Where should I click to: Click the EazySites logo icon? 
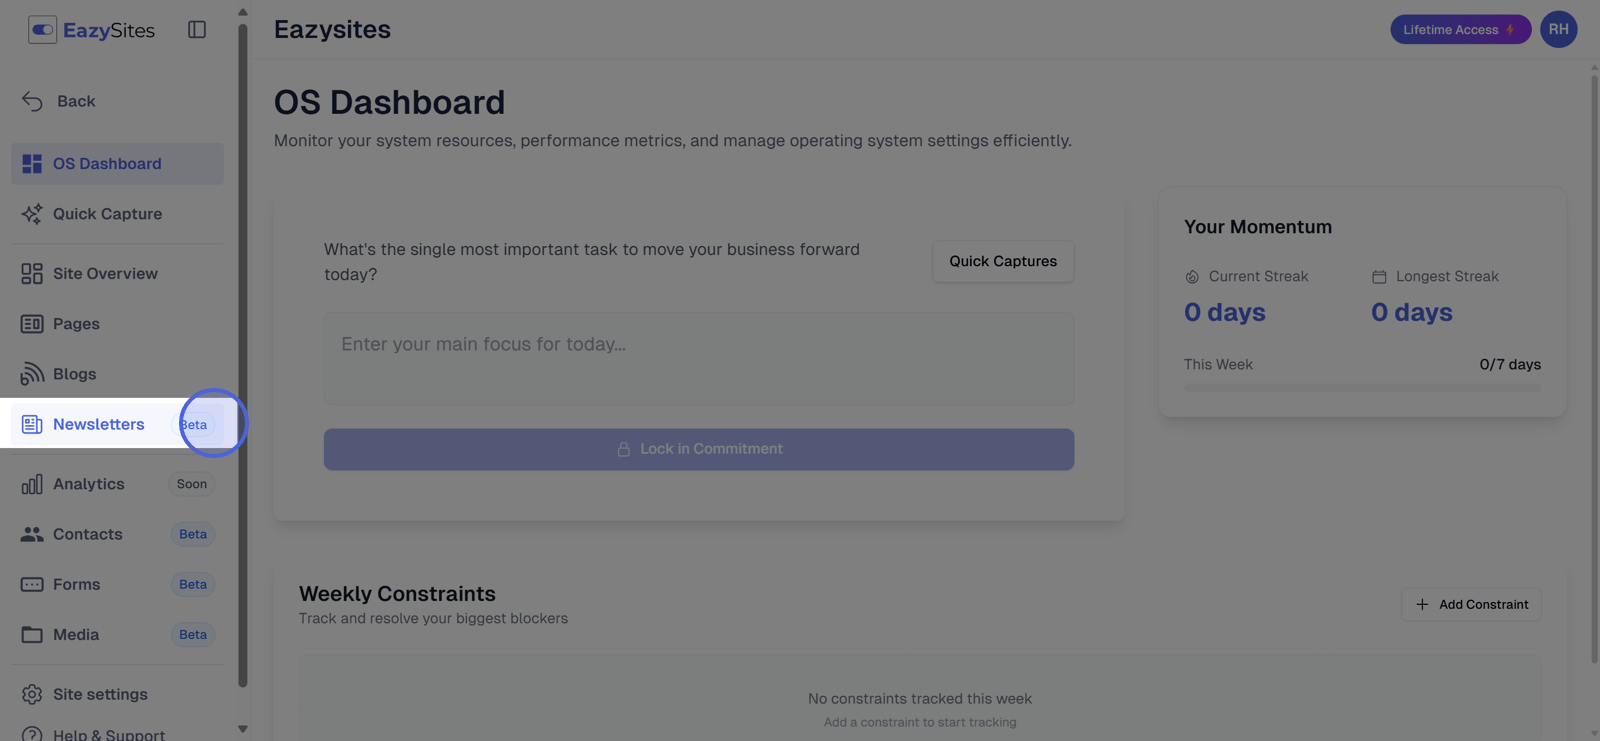42,30
